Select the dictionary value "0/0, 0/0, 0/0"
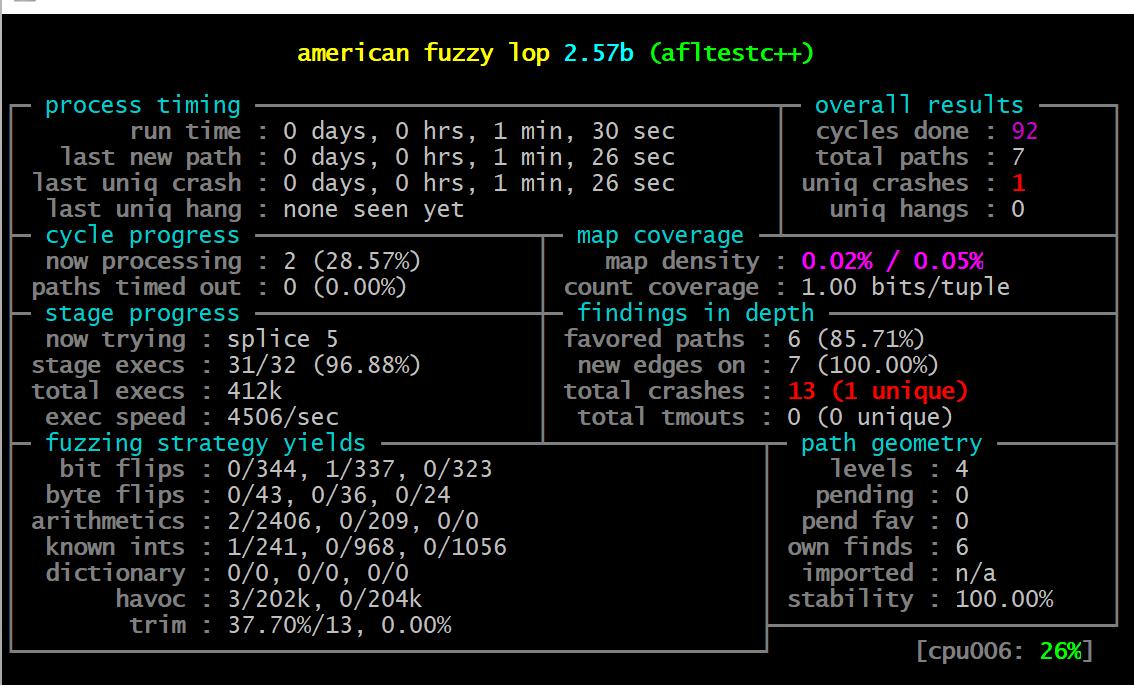The height and width of the screenshot is (685, 1134). click(x=317, y=574)
